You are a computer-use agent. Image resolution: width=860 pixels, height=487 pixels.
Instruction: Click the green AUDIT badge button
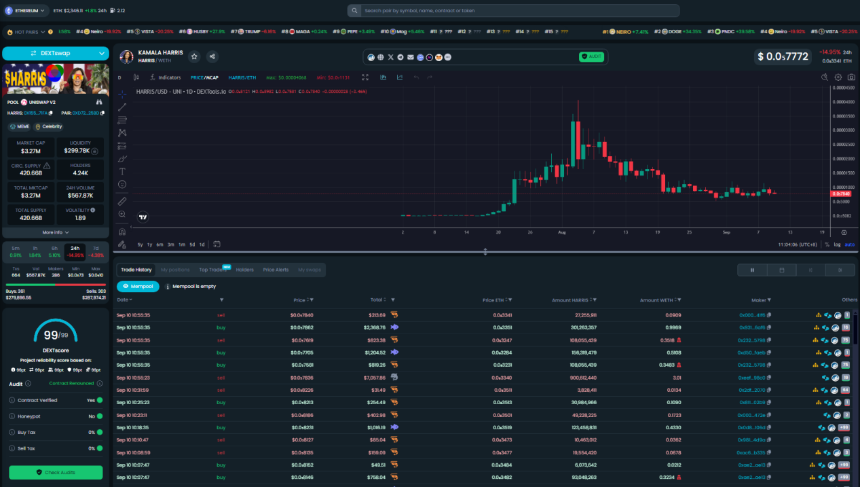[x=591, y=56]
